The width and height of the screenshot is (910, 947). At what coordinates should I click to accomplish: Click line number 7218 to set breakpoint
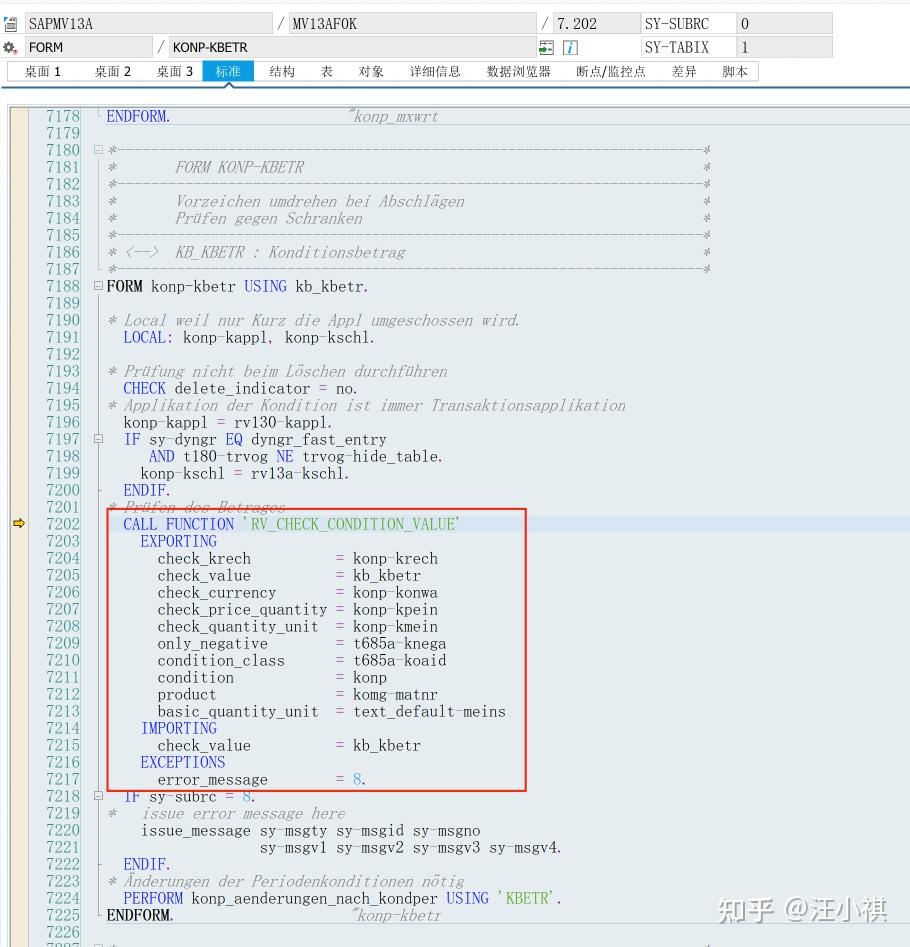click(x=62, y=796)
